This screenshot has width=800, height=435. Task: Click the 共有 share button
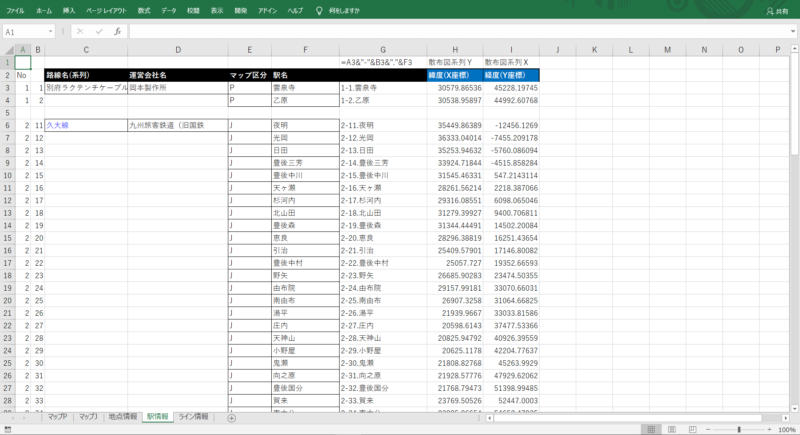[x=775, y=10]
